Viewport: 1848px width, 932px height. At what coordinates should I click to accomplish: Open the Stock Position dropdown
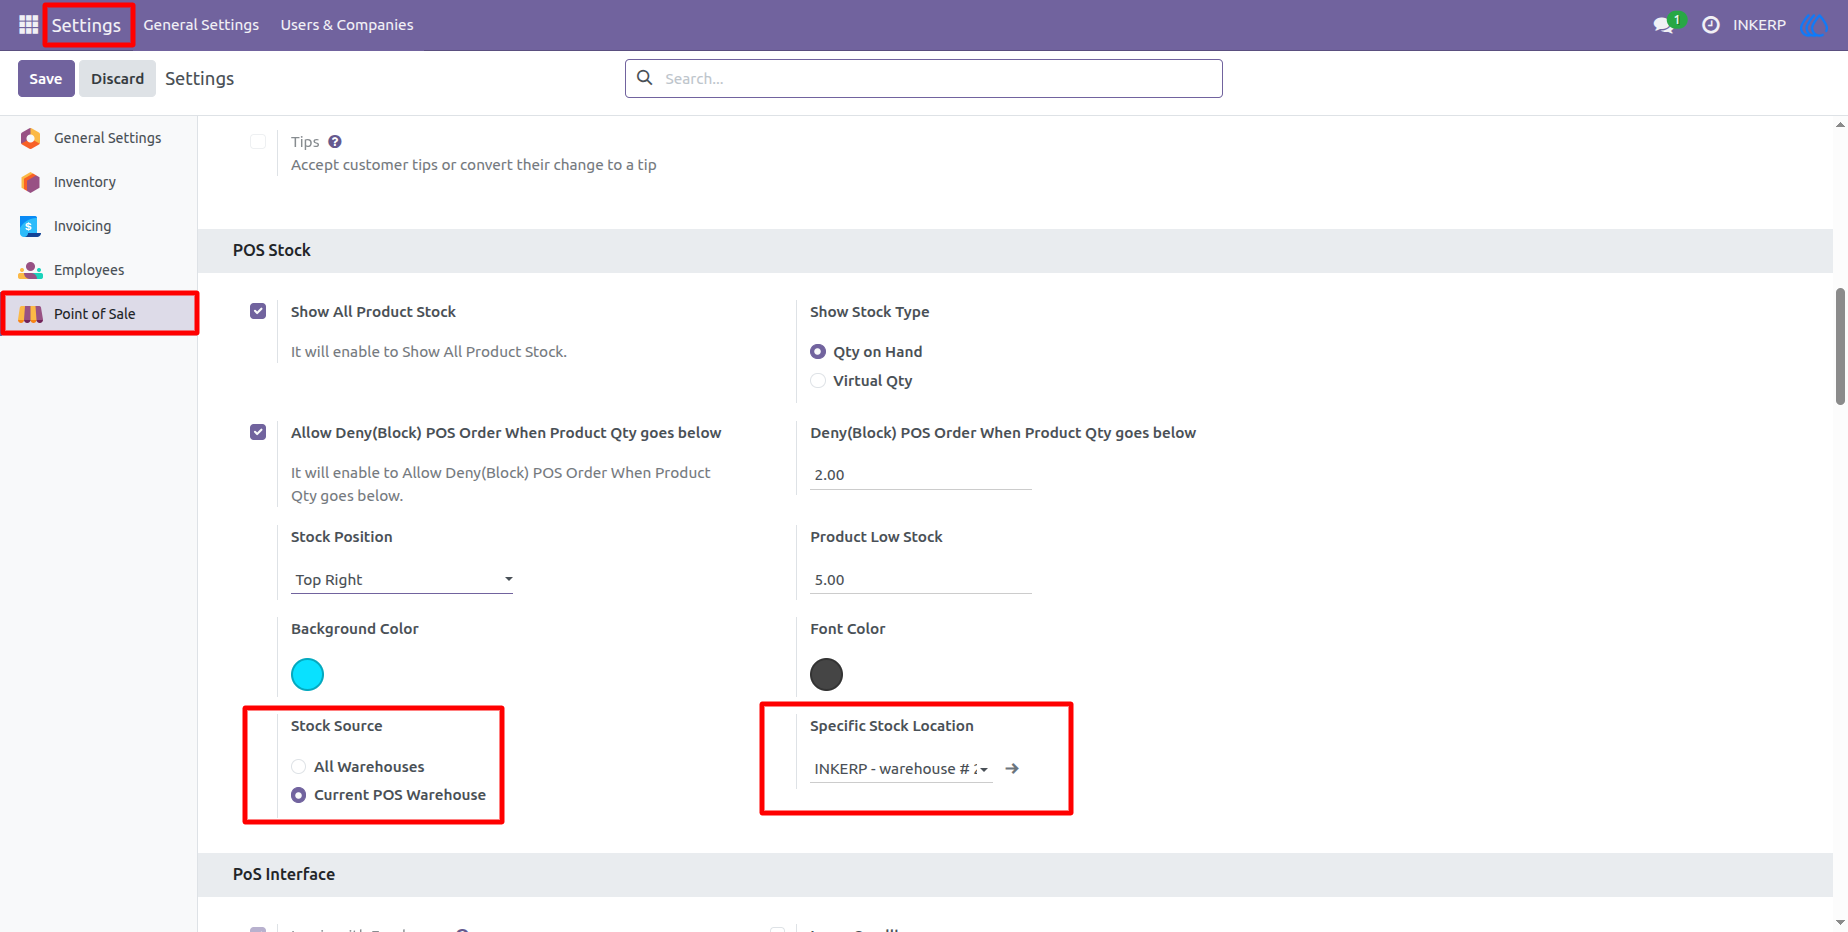pos(402,580)
